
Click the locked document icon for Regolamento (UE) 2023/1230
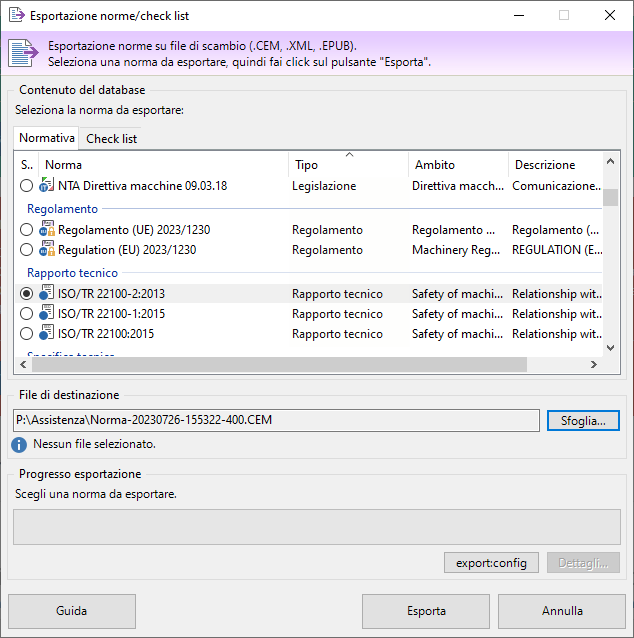point(46,230)
